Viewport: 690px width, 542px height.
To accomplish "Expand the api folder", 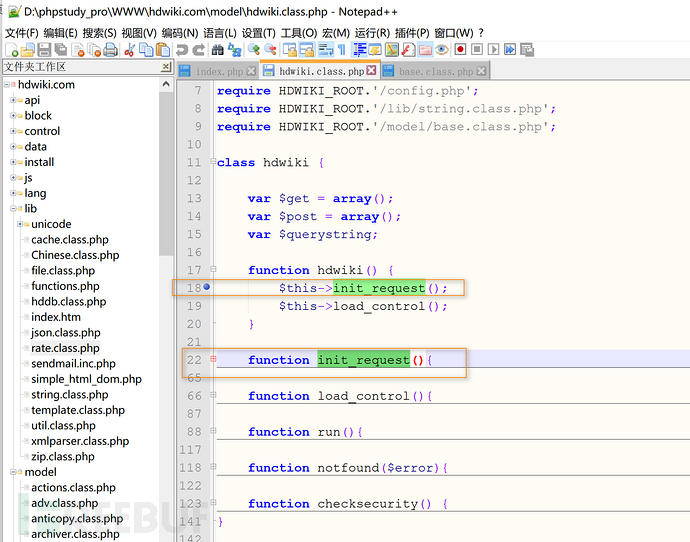I will pyautogui.click(x=13, y=100).
